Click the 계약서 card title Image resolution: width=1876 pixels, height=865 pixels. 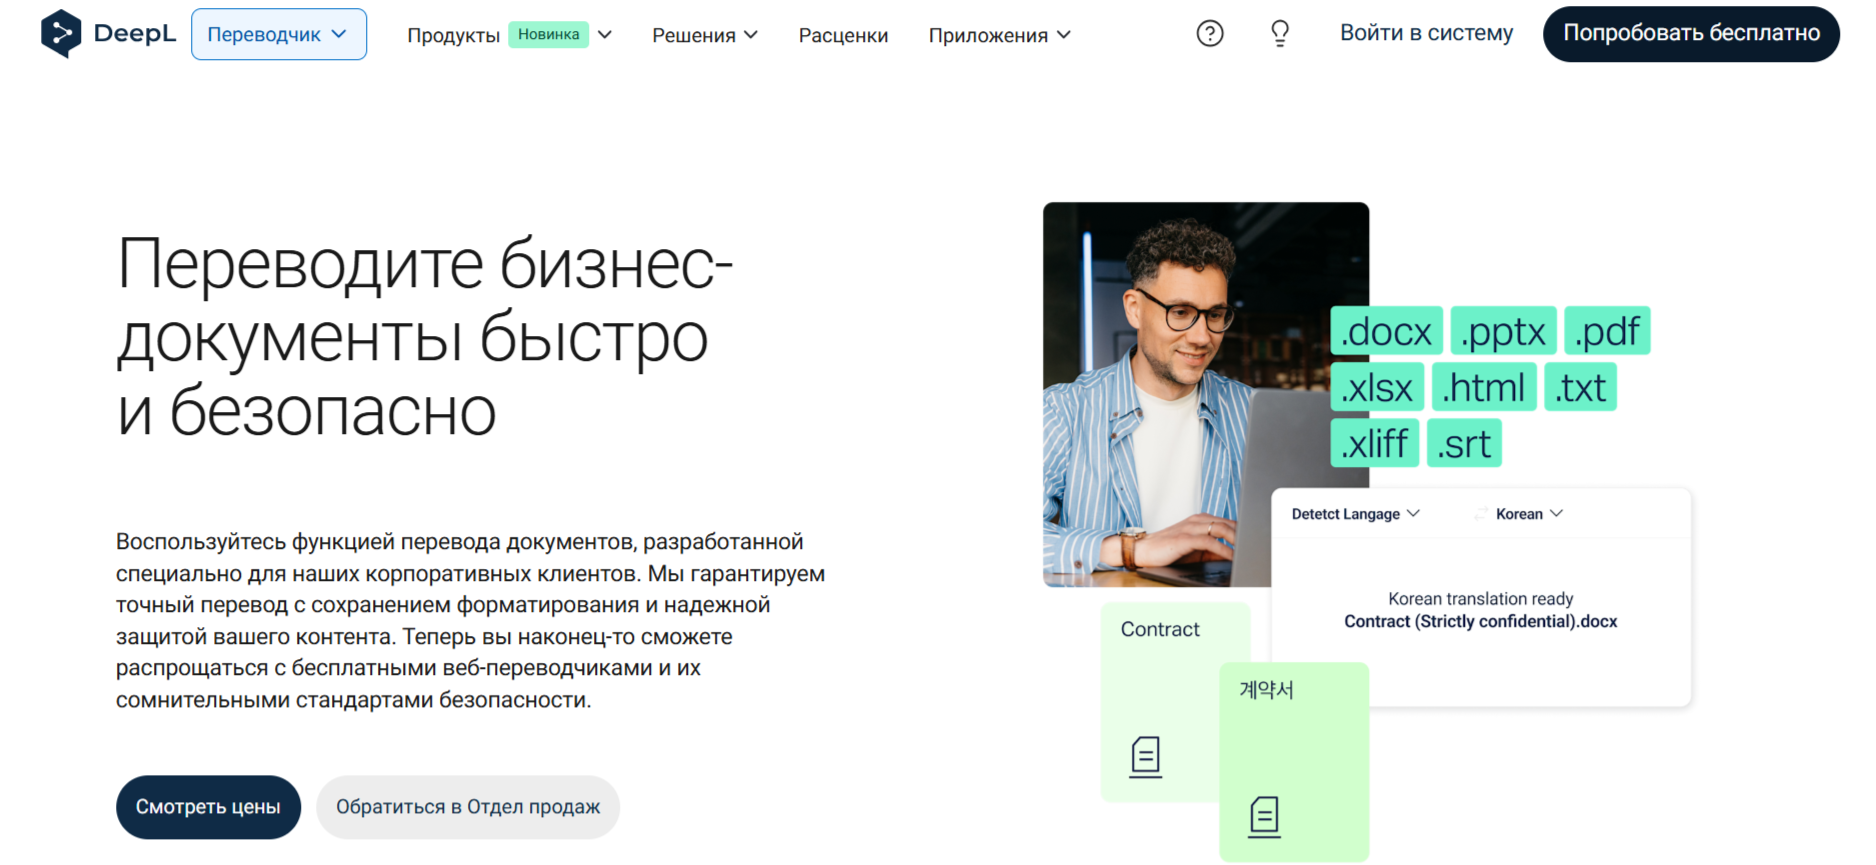tap(1266, 690)
